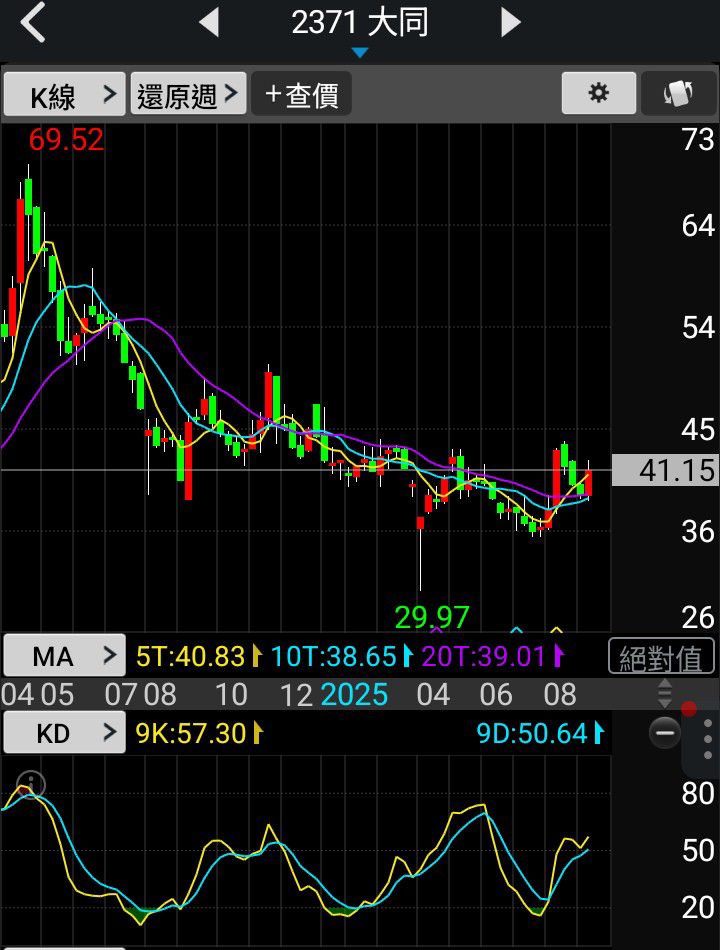Open the MA indicator selector
This screenshot has width=720, height=950.
(64, 656)
